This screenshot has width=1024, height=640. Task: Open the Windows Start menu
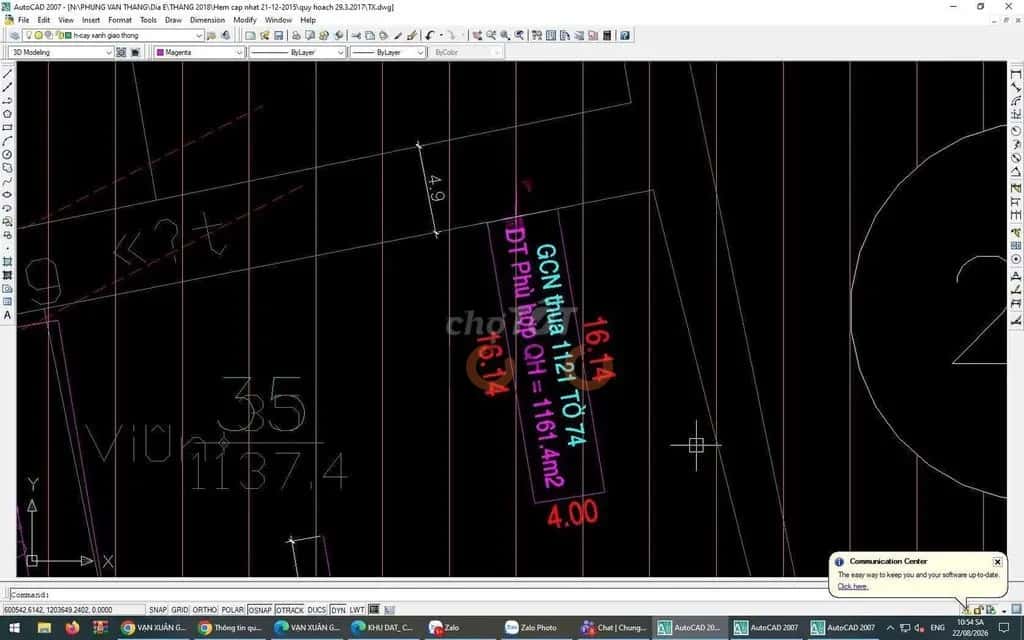(14, 628)
